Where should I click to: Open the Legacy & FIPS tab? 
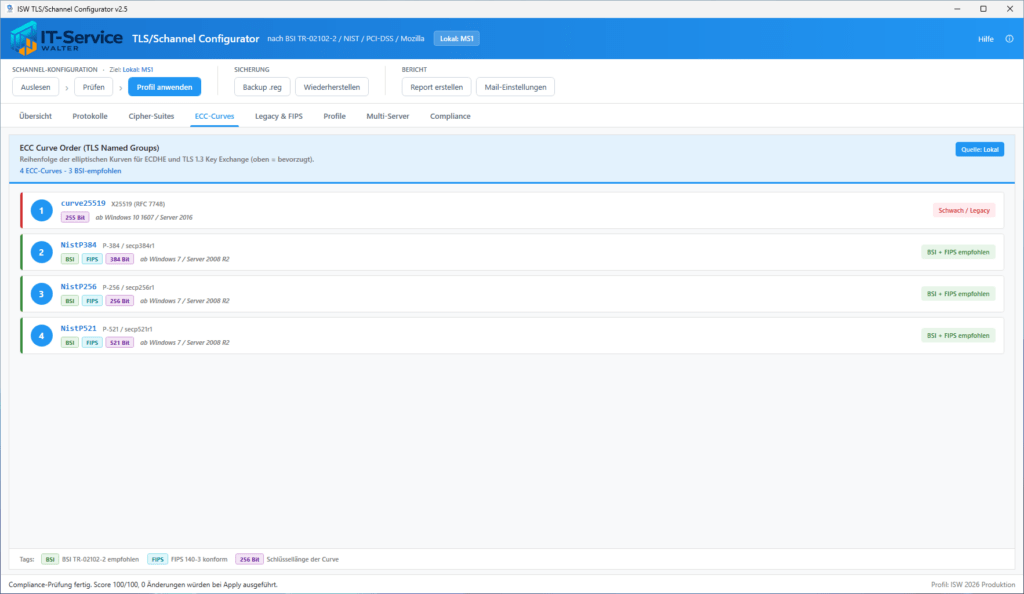click(279, 116)
